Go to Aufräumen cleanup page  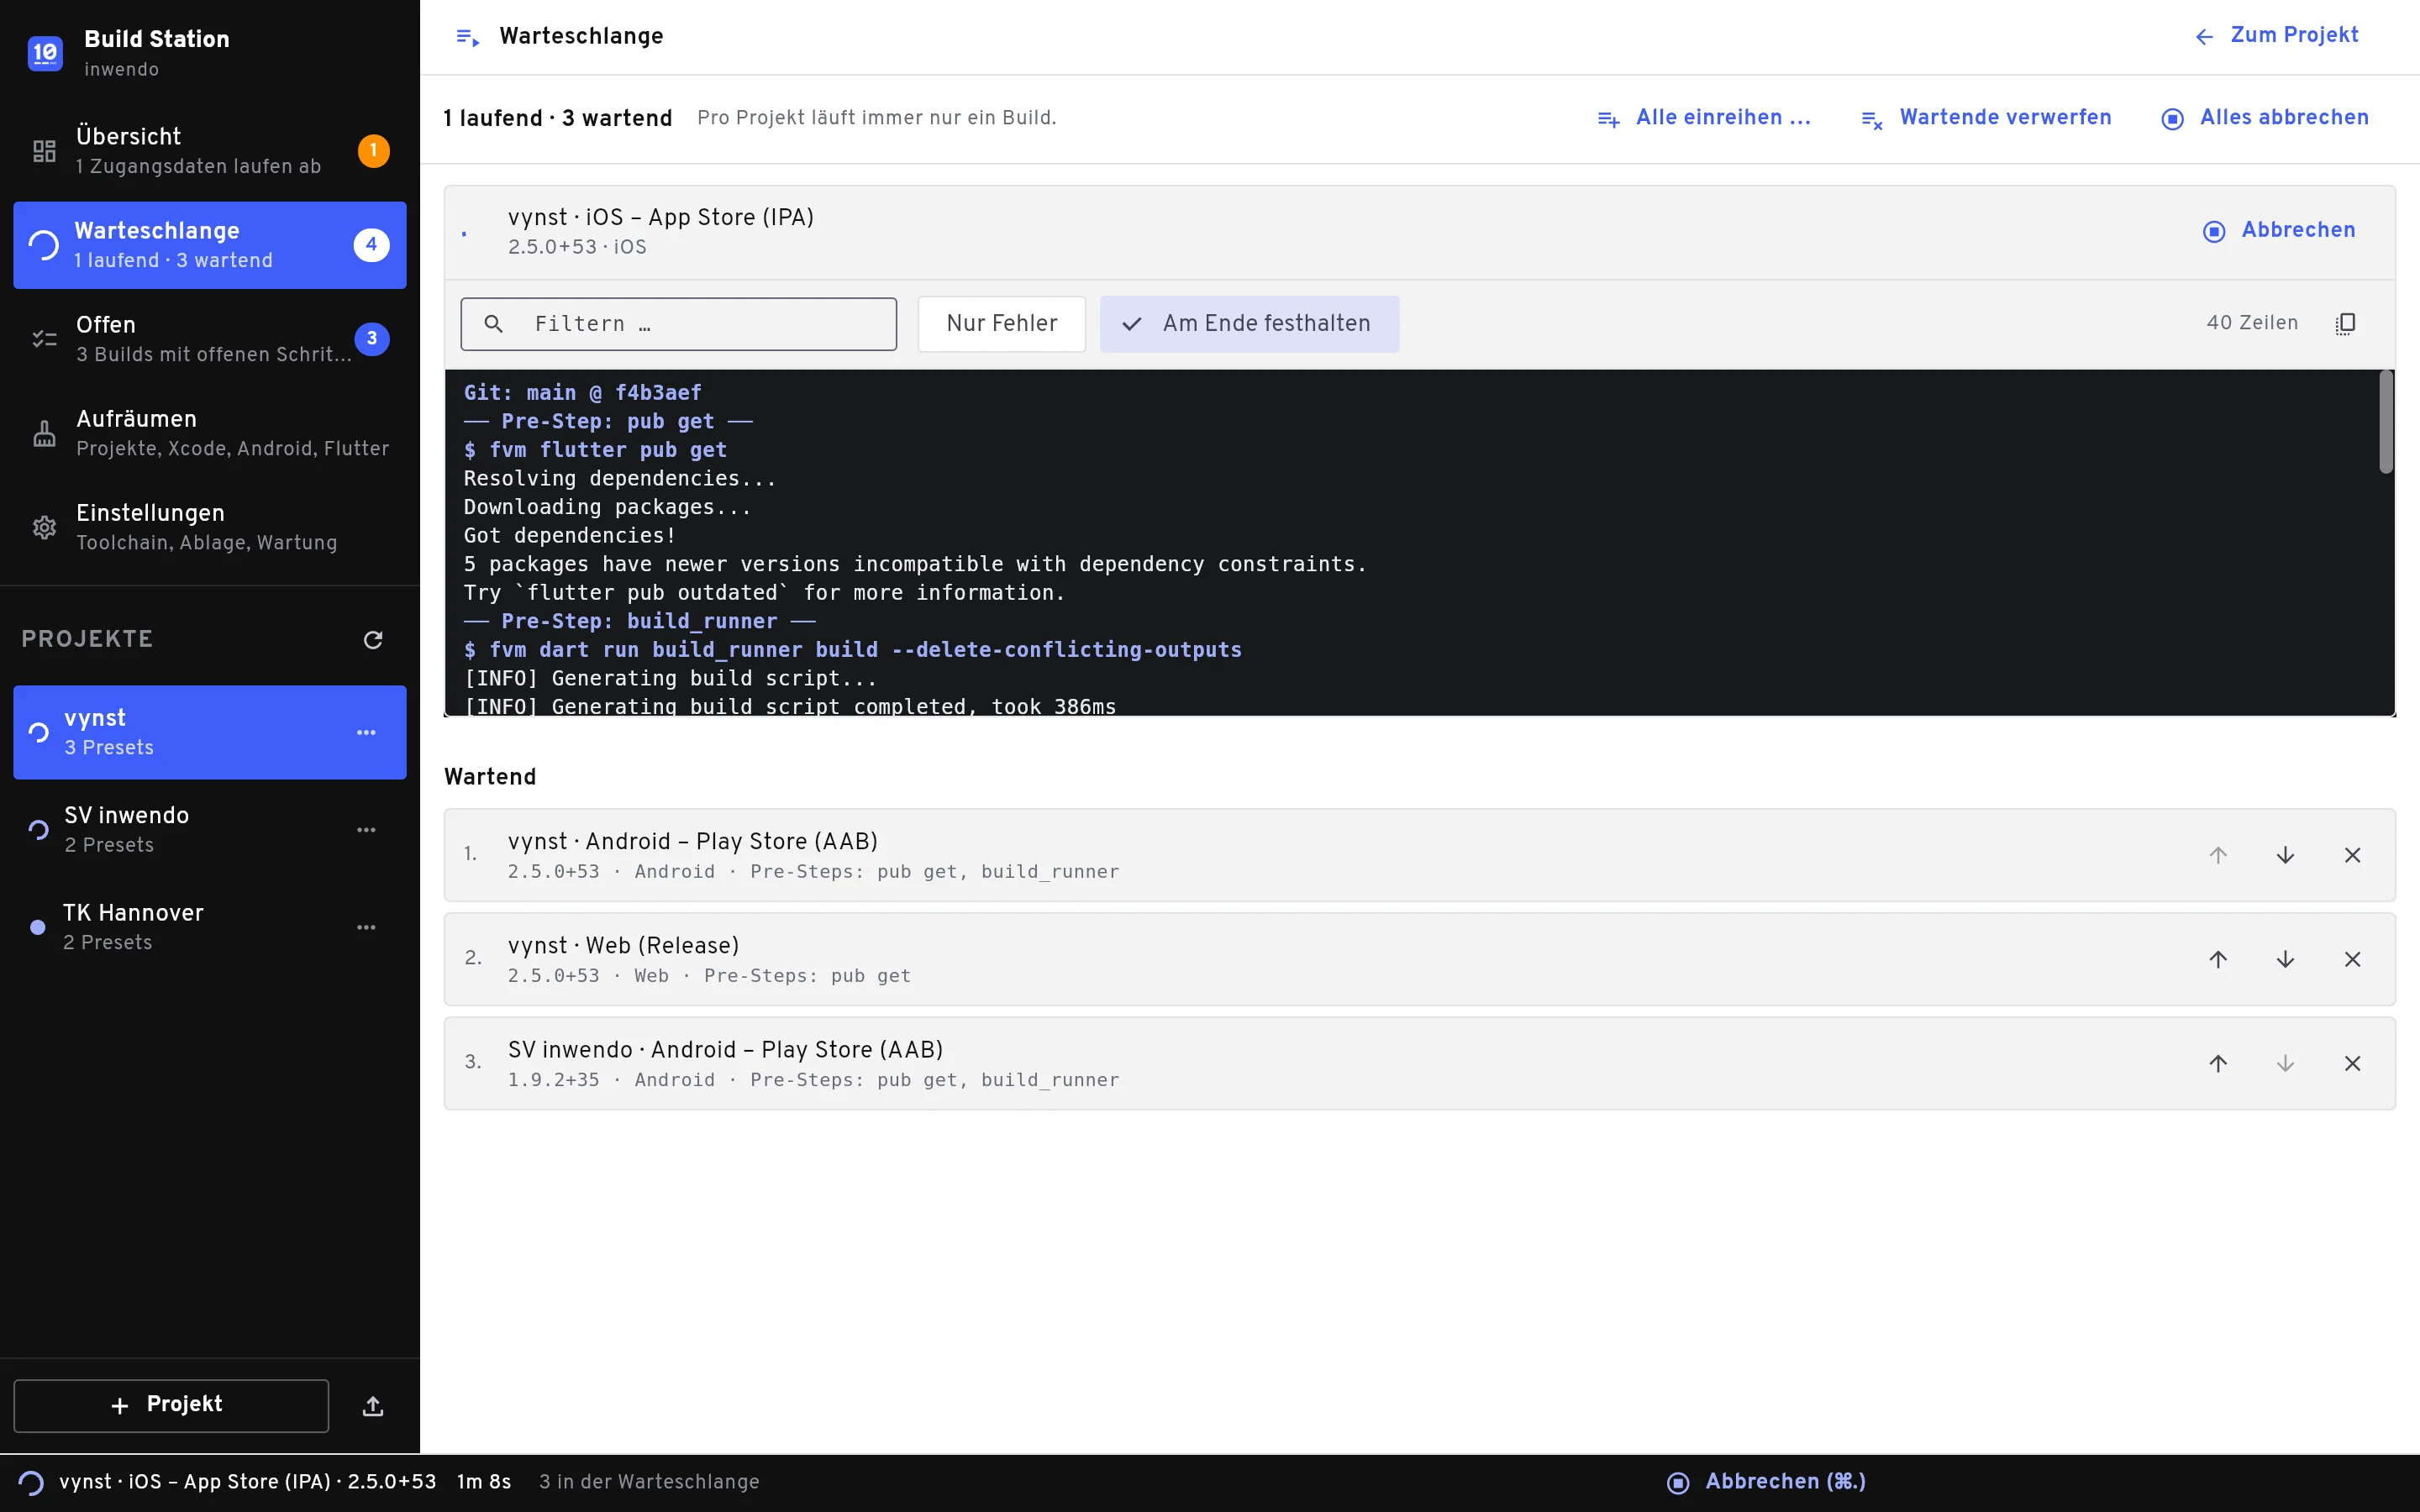click(x=210, y=433)
